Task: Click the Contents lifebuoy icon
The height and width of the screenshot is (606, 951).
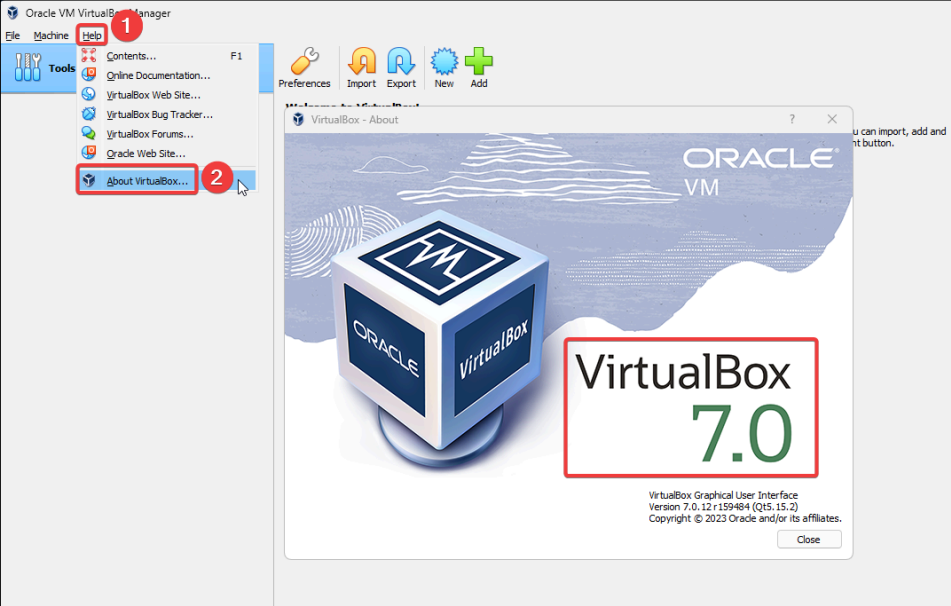Action: [x=89, y=55]
